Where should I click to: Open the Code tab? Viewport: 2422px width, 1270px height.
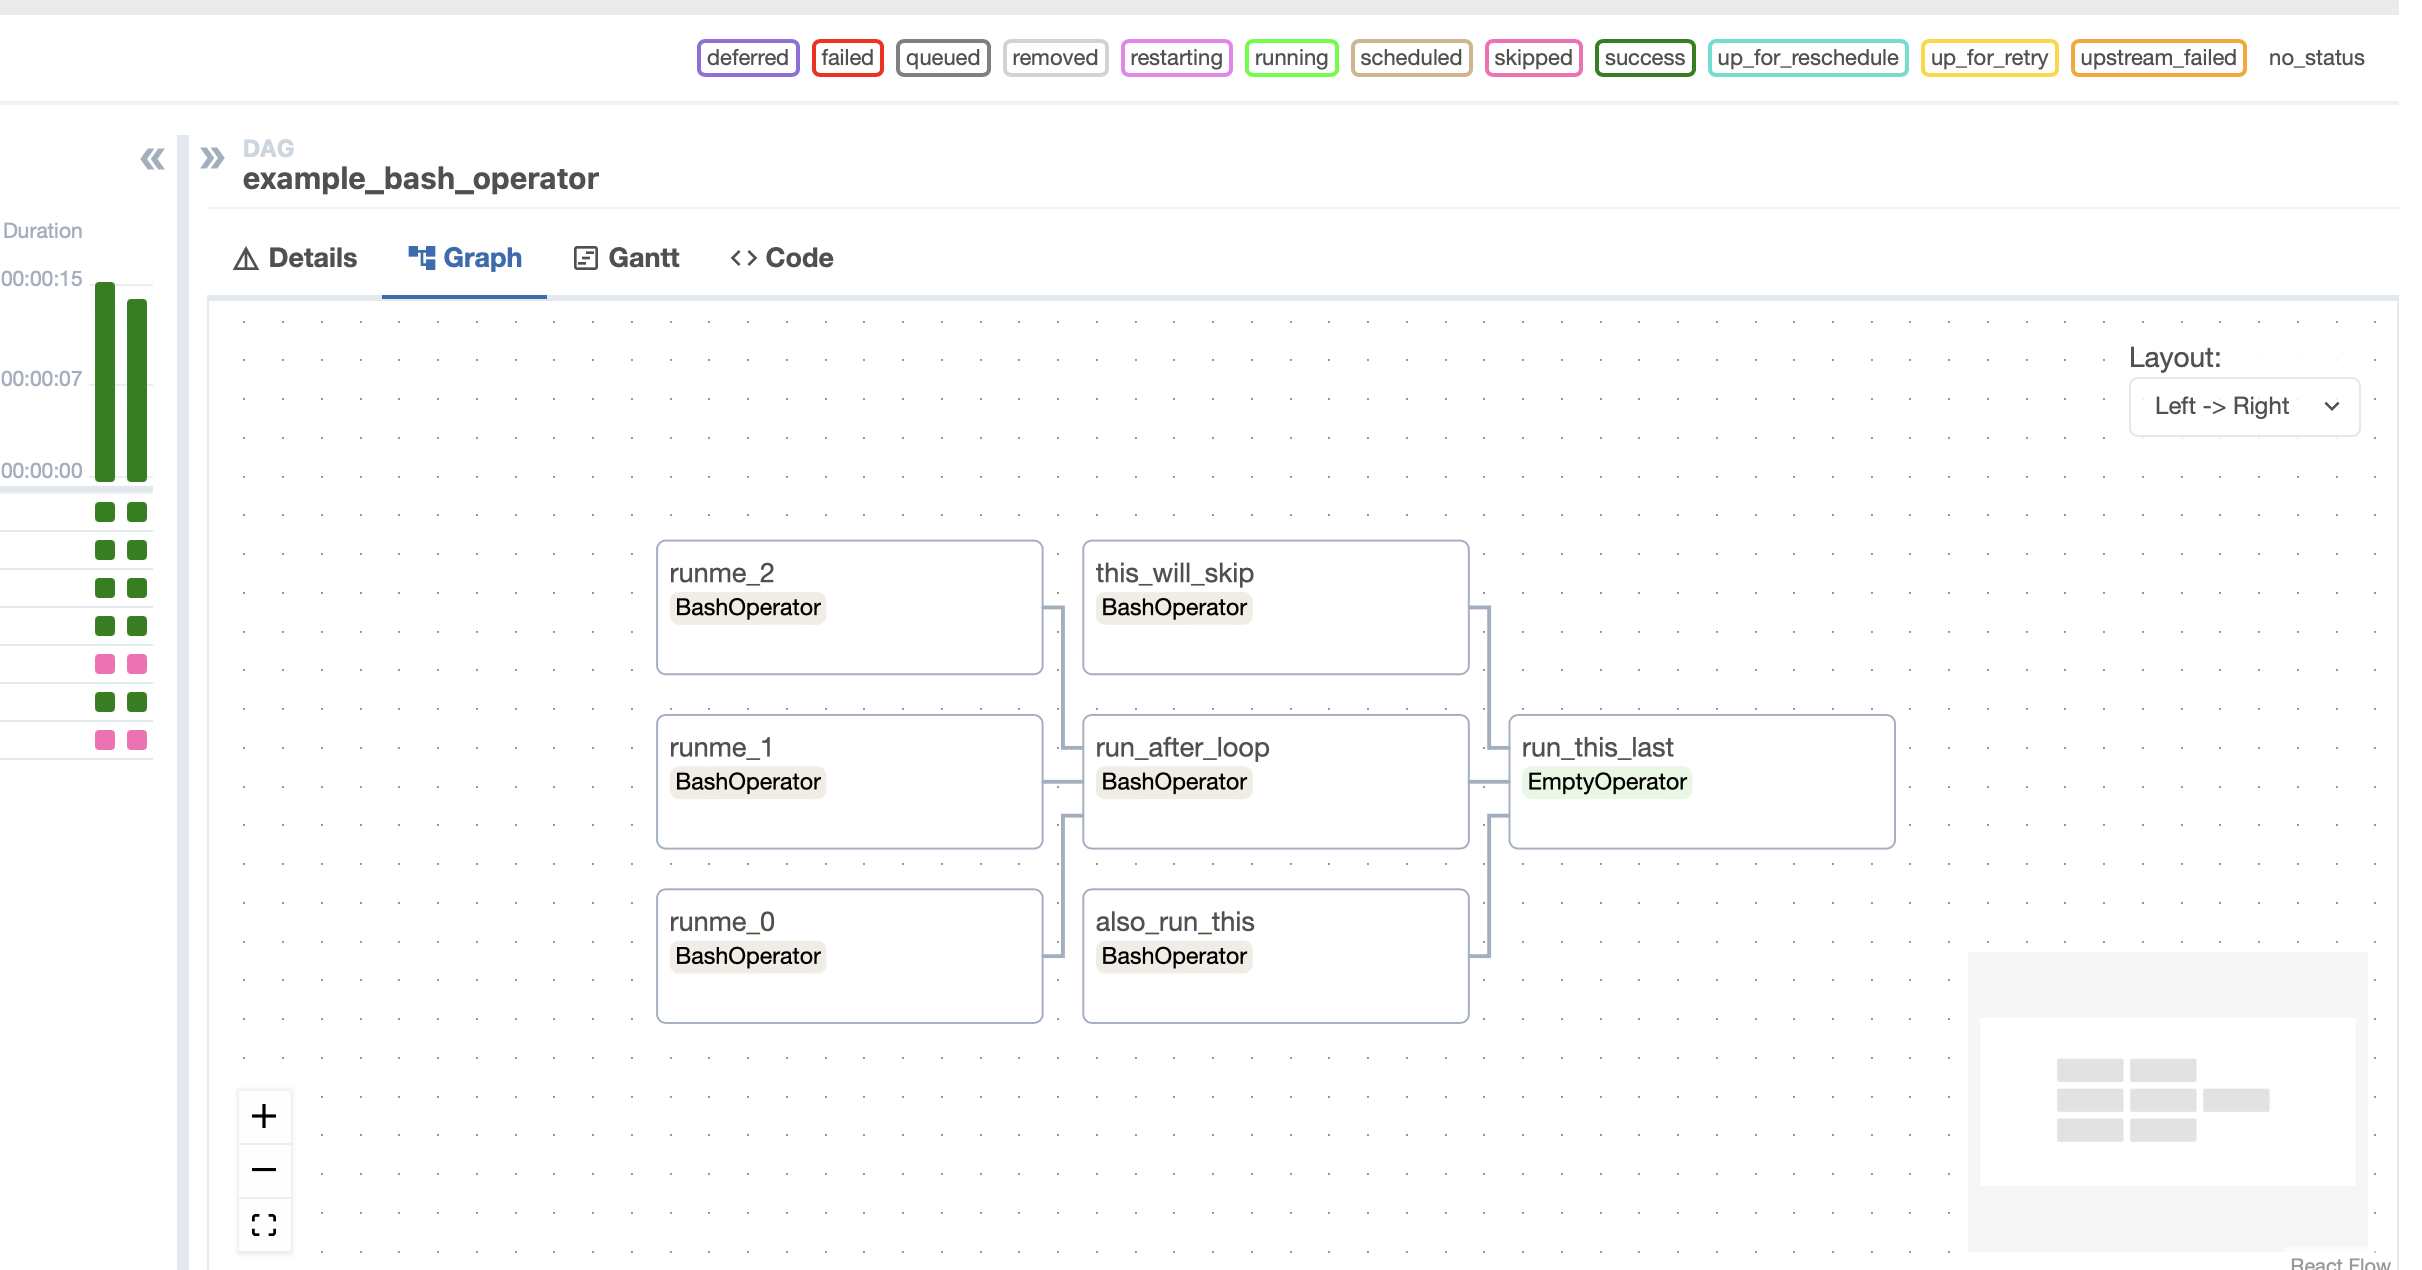tap(782, 258)
